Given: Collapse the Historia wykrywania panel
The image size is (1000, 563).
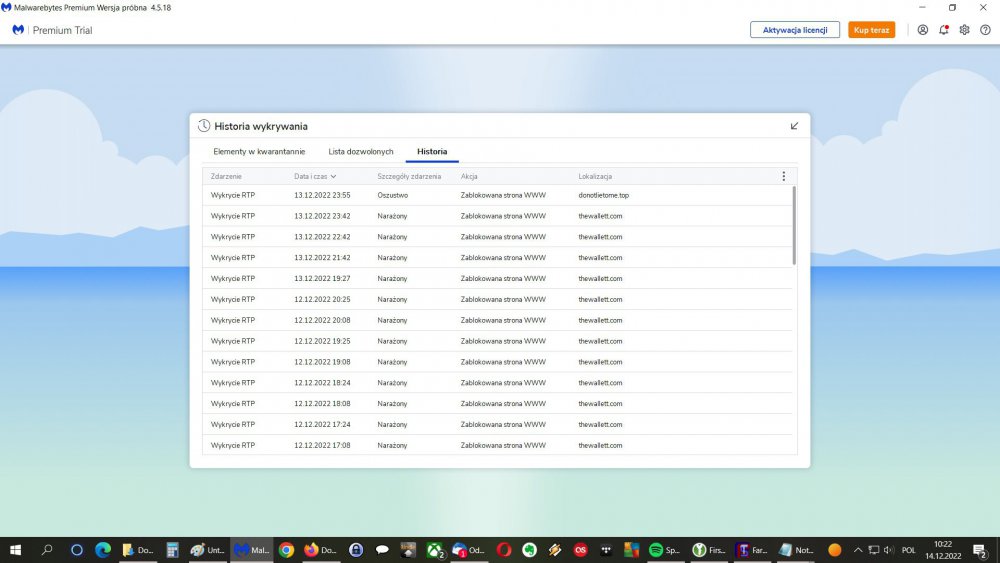Looking at the screenshot, I should coord(794,126).
